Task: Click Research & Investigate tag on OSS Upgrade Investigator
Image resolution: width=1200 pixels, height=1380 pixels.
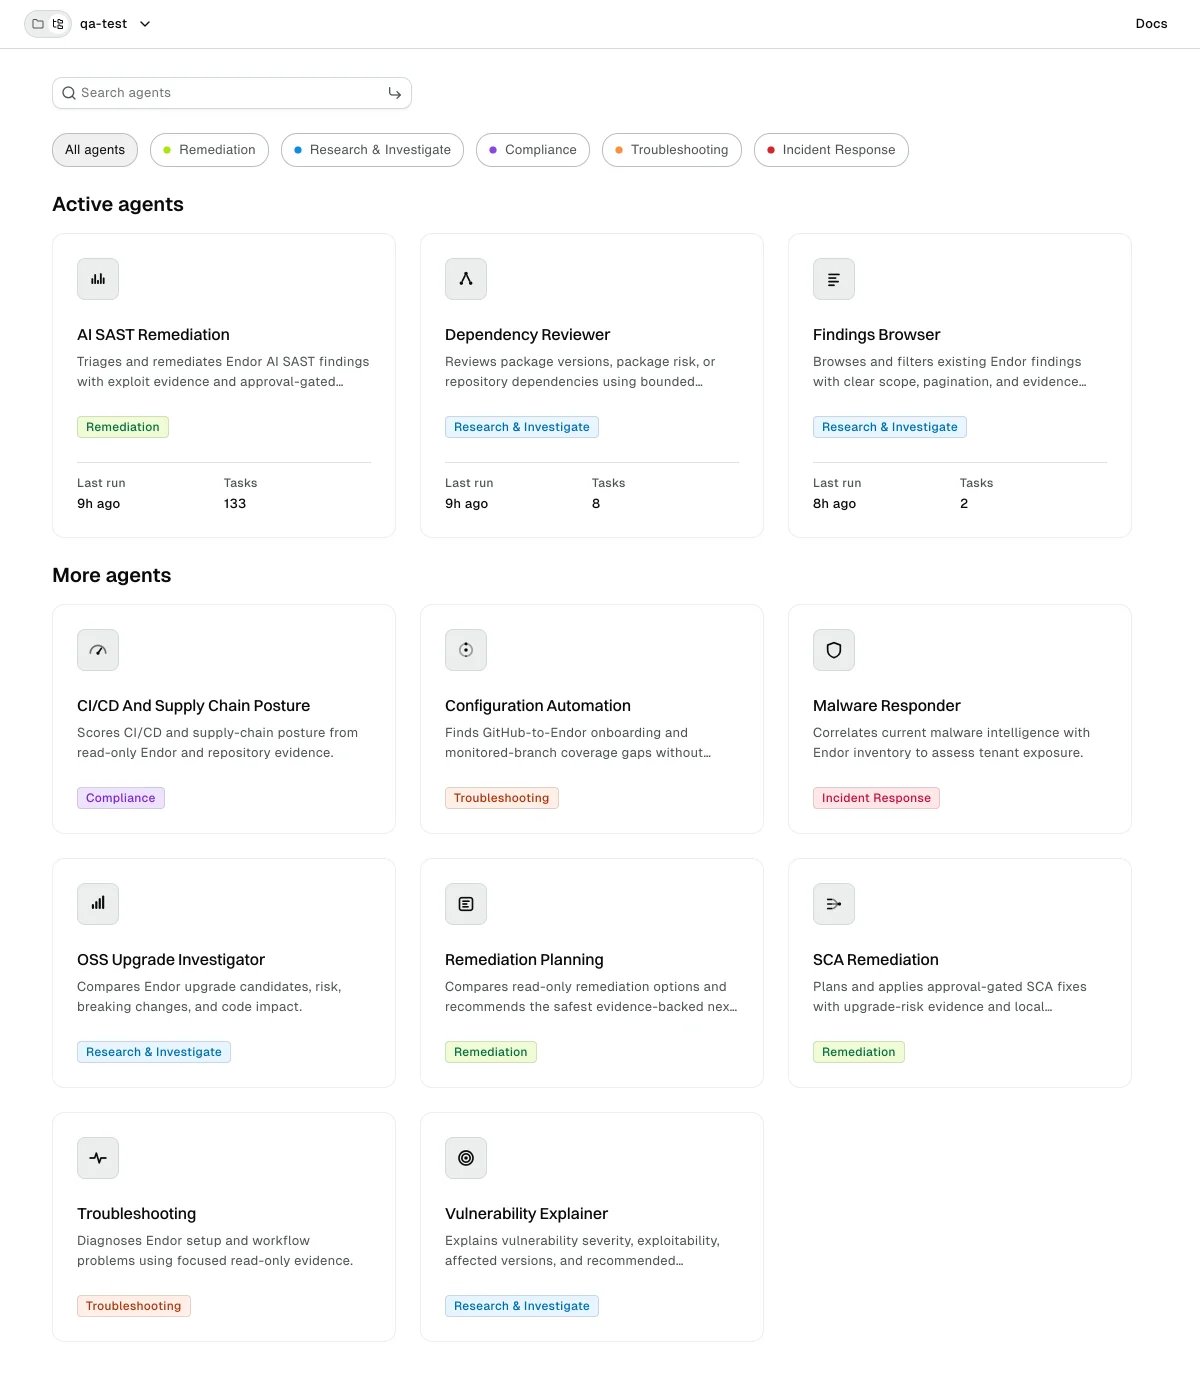Action: pos(154,1052)
